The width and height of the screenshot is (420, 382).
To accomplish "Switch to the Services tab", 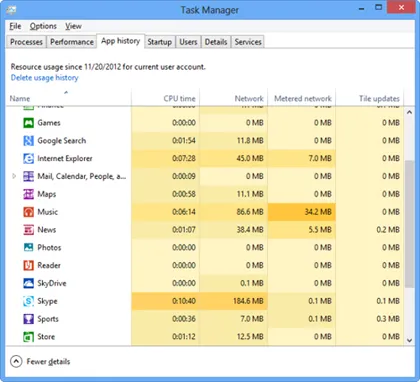I will click(248, 42).
